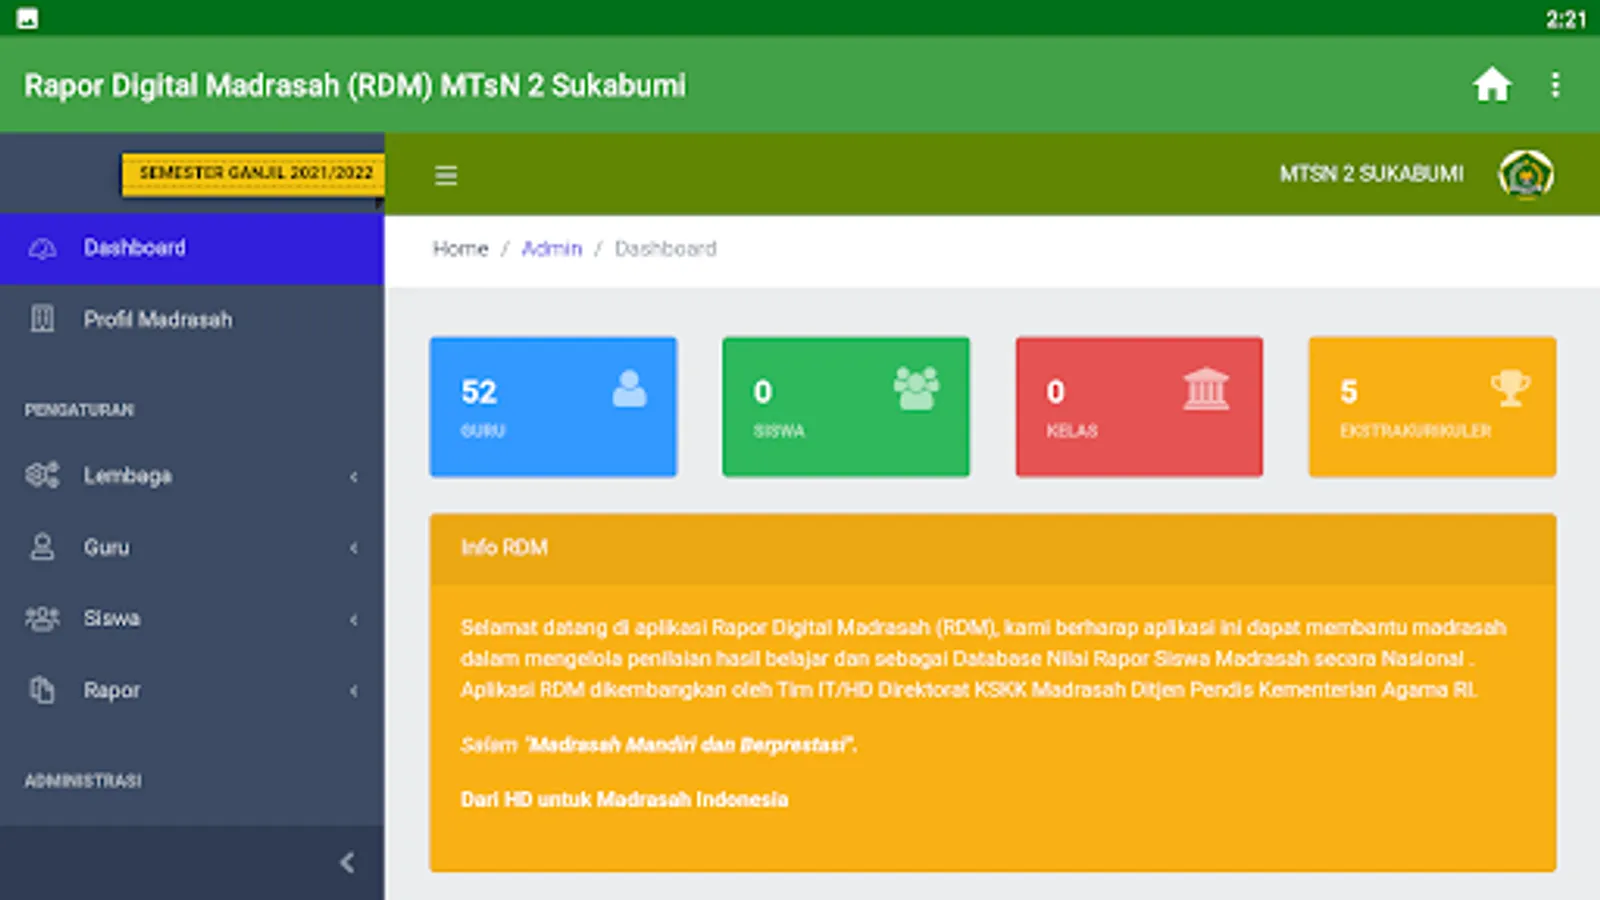Click the MTSN 2 SUKABUMI user name

click(x=1371, y=174)
